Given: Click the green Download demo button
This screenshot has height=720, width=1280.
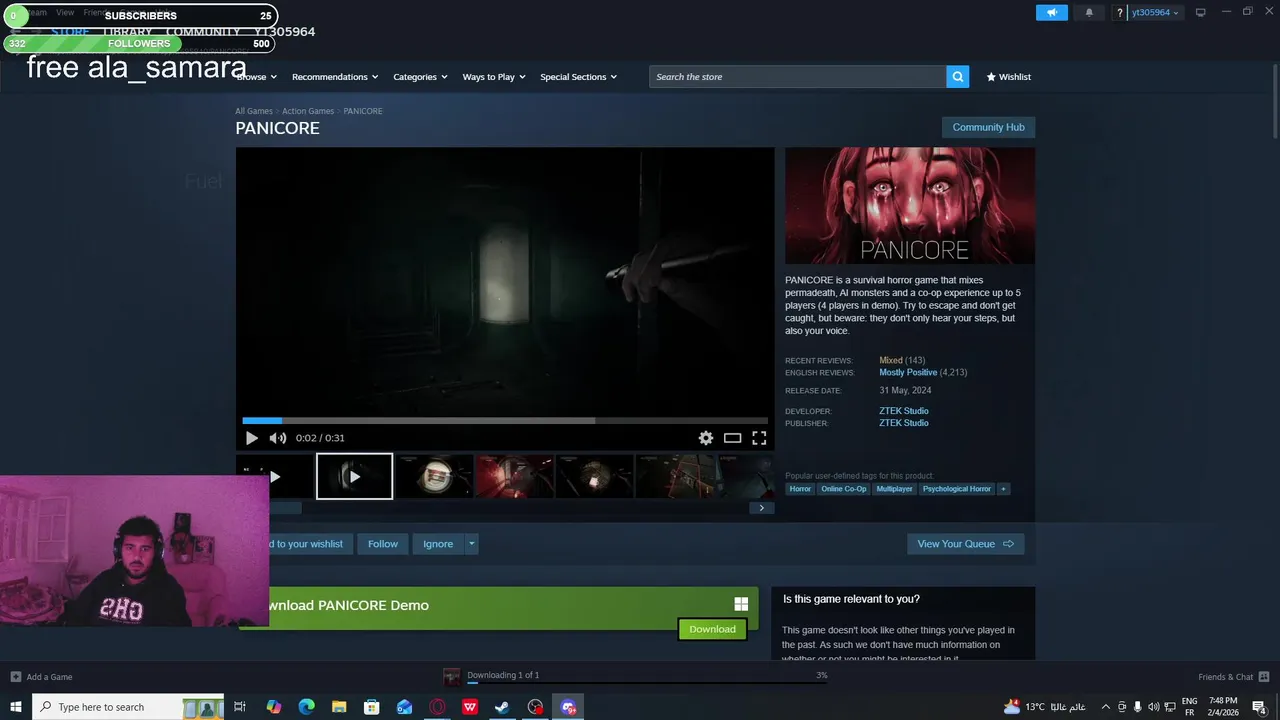Looking at the screenshot, I should (x=712, y=629).
